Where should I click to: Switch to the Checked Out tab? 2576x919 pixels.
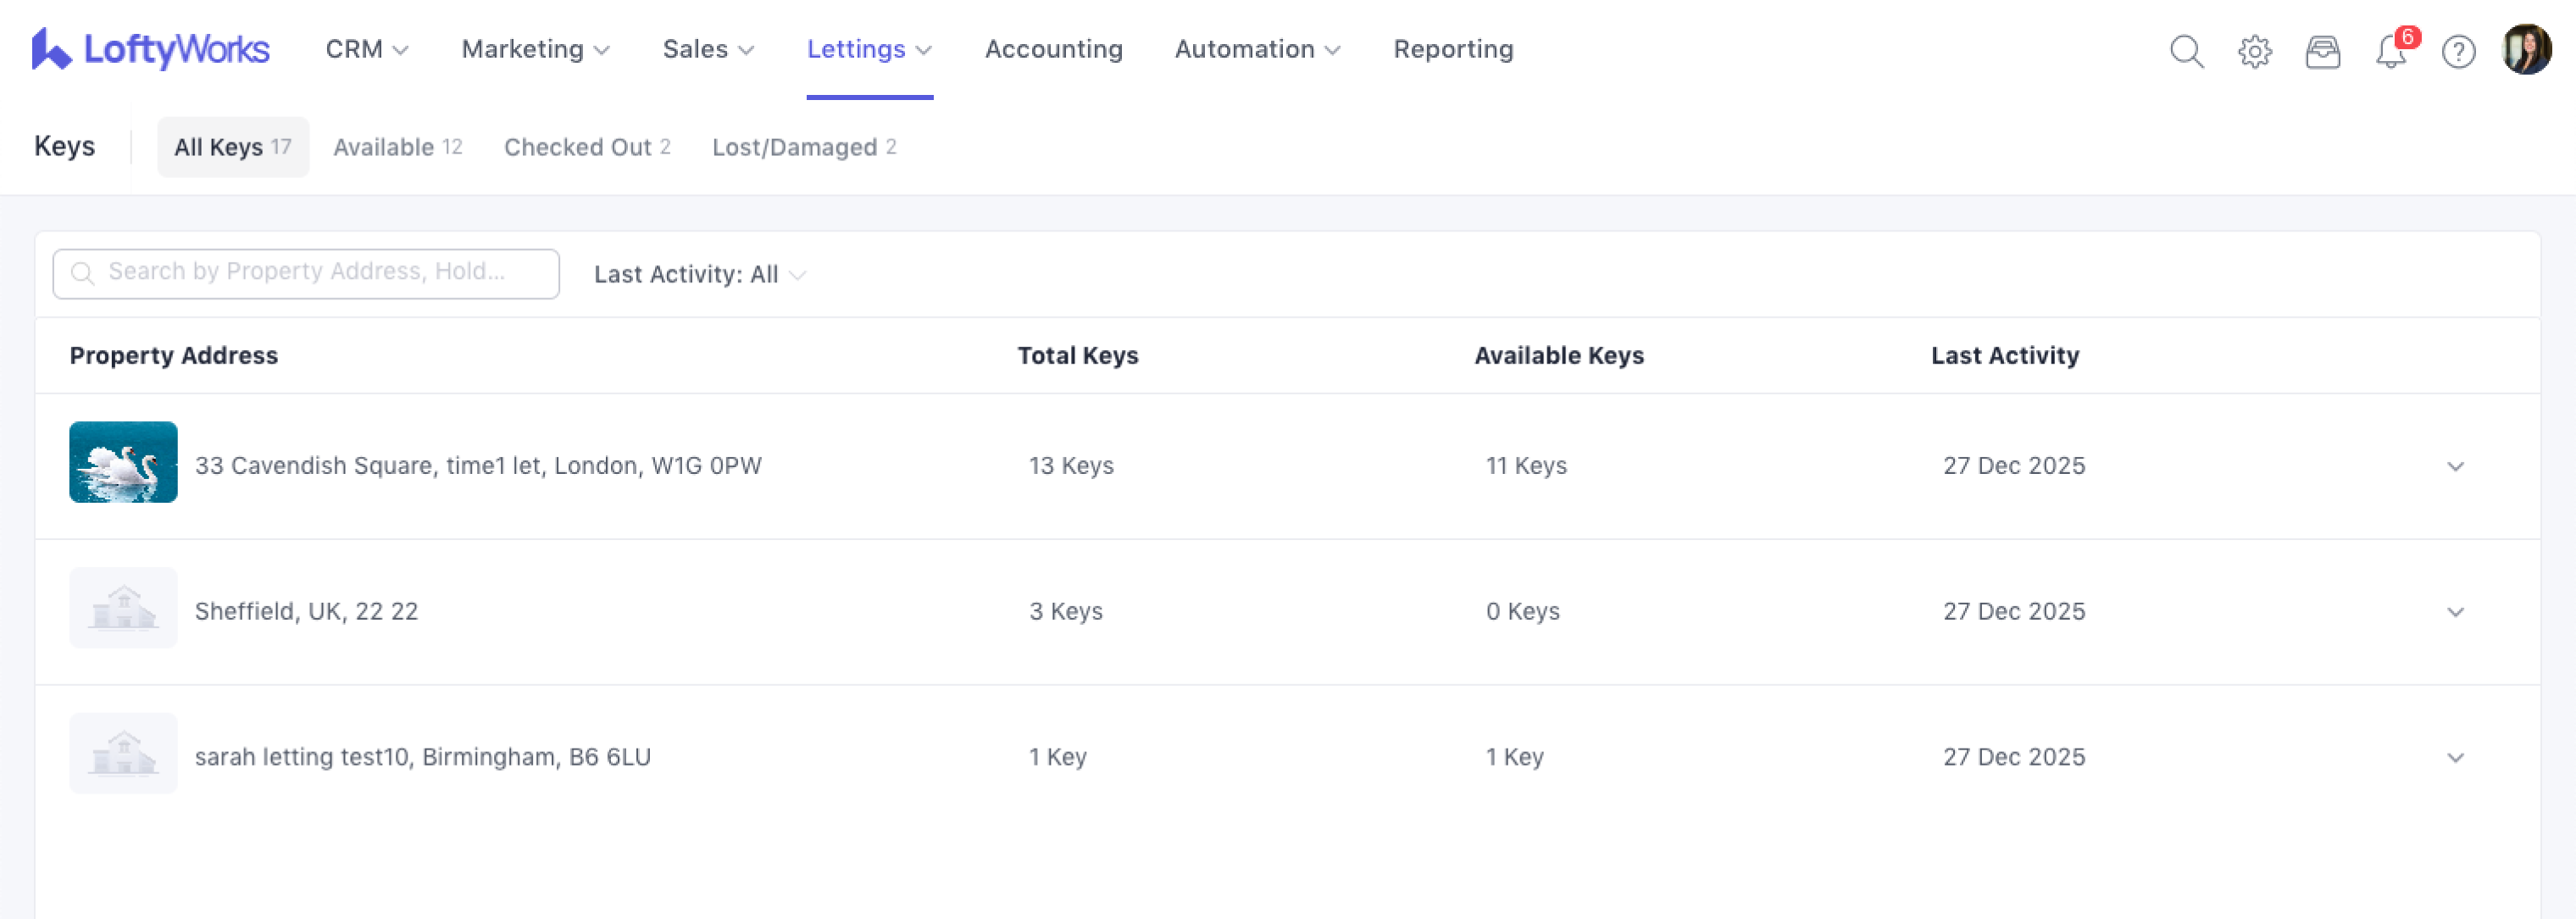point(587,147)
